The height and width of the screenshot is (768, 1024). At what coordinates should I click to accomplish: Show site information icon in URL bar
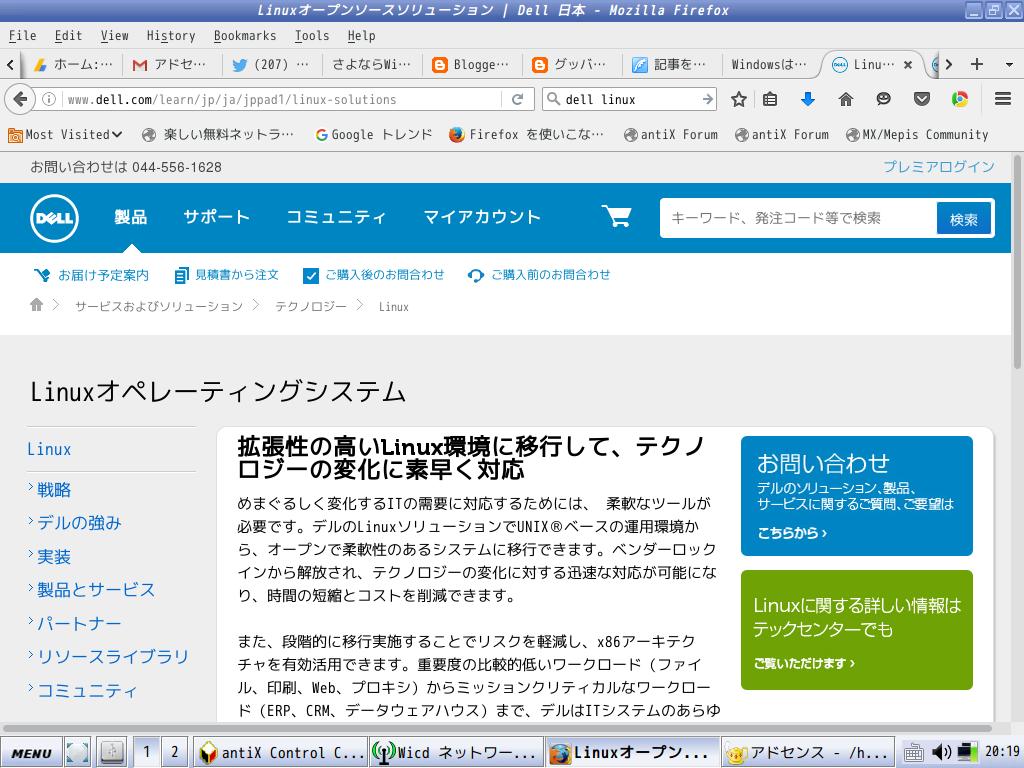tap(48, 99)
